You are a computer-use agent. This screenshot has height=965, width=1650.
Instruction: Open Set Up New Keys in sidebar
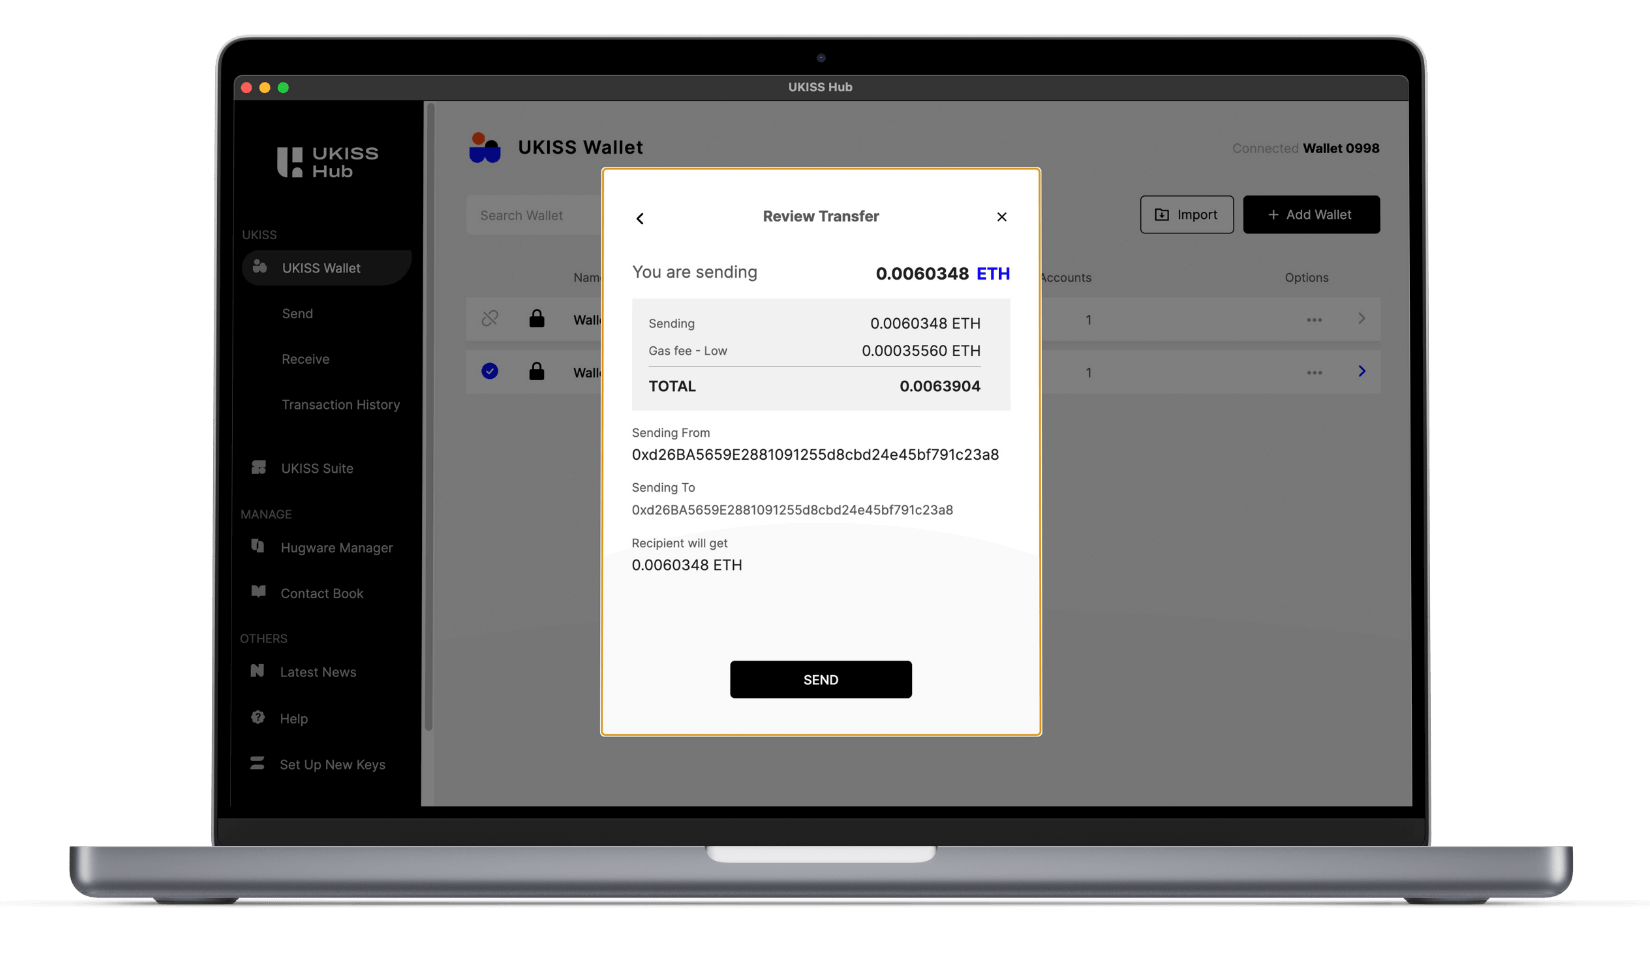tap(332, 765)
